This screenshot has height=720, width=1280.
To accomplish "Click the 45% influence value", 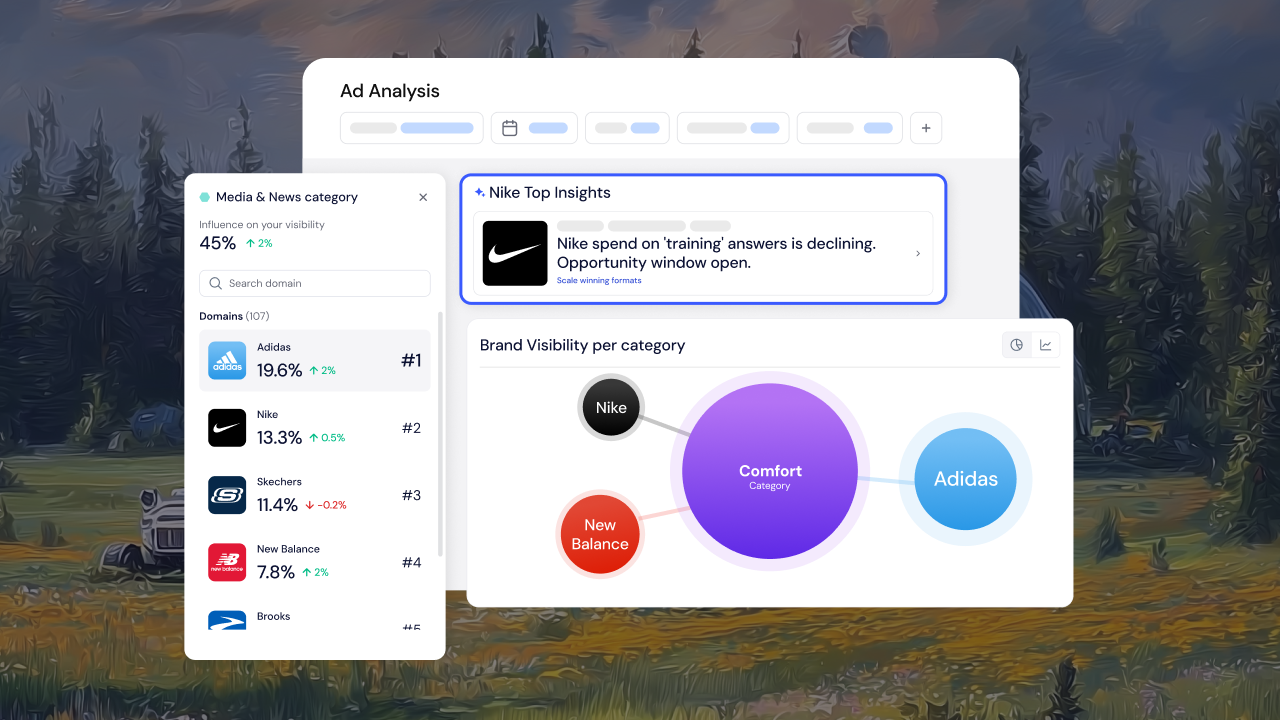I will pyautogui.click(x=218, y=243).
